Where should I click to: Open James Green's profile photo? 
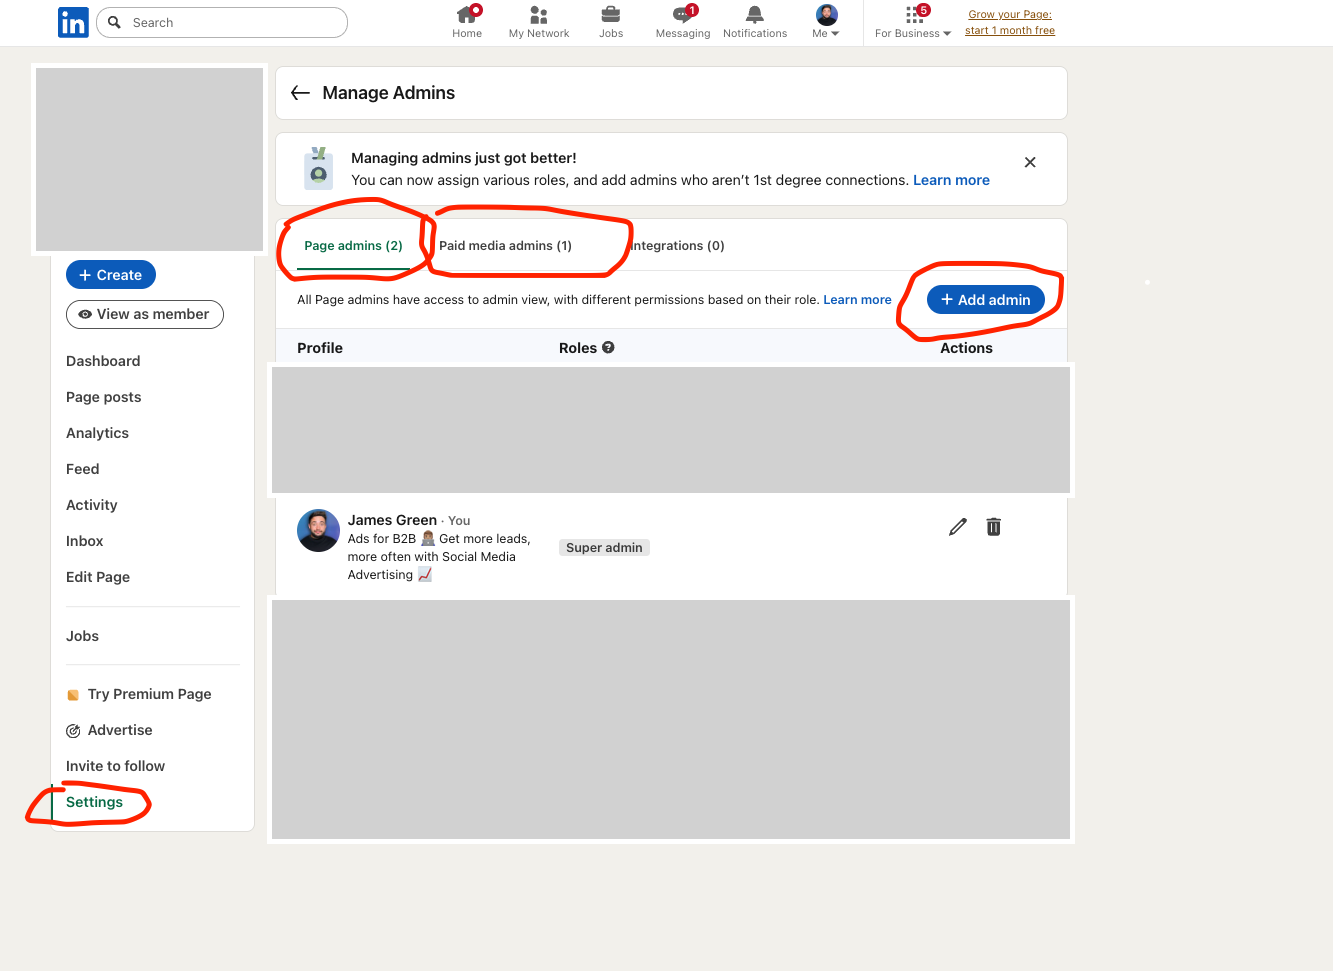(x=318, y=530)
